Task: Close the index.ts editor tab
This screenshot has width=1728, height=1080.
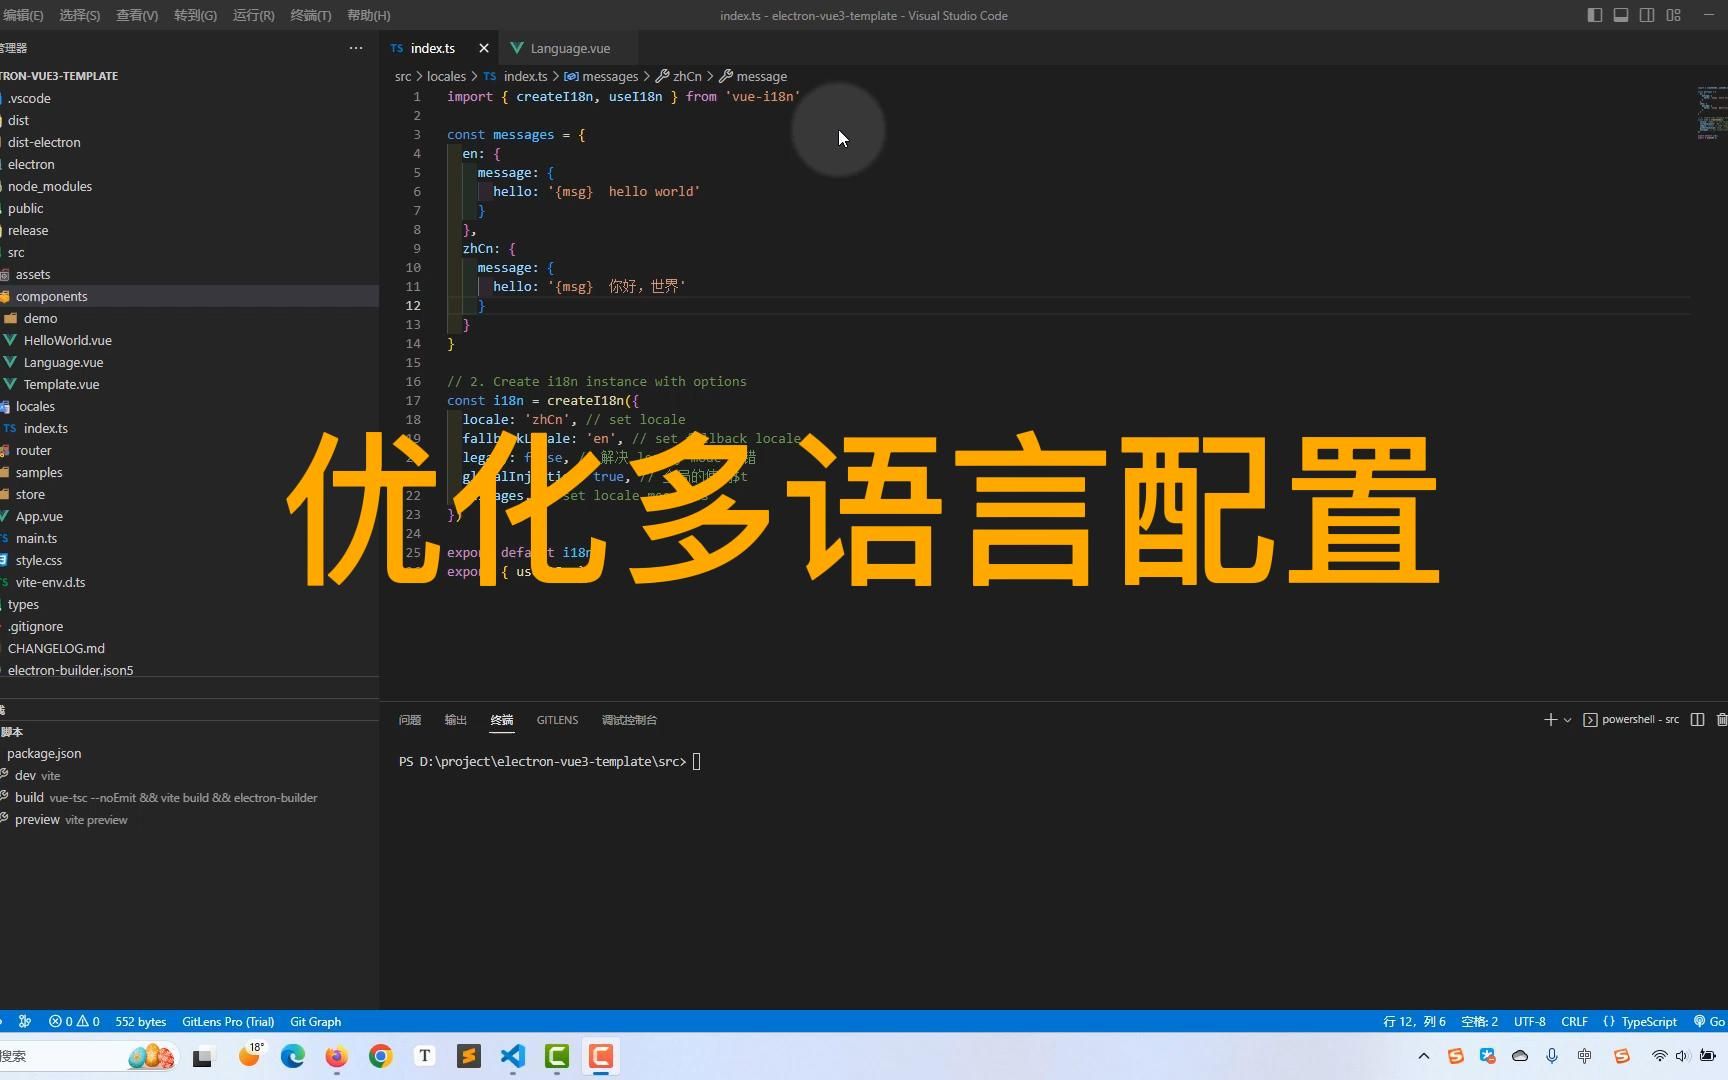Action: pos(484,48)
